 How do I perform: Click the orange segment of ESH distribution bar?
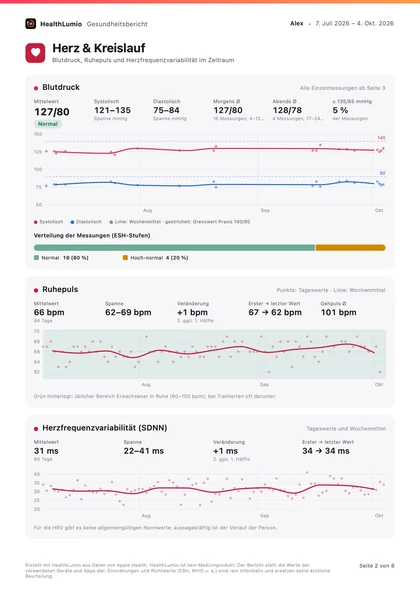[350, 248]
